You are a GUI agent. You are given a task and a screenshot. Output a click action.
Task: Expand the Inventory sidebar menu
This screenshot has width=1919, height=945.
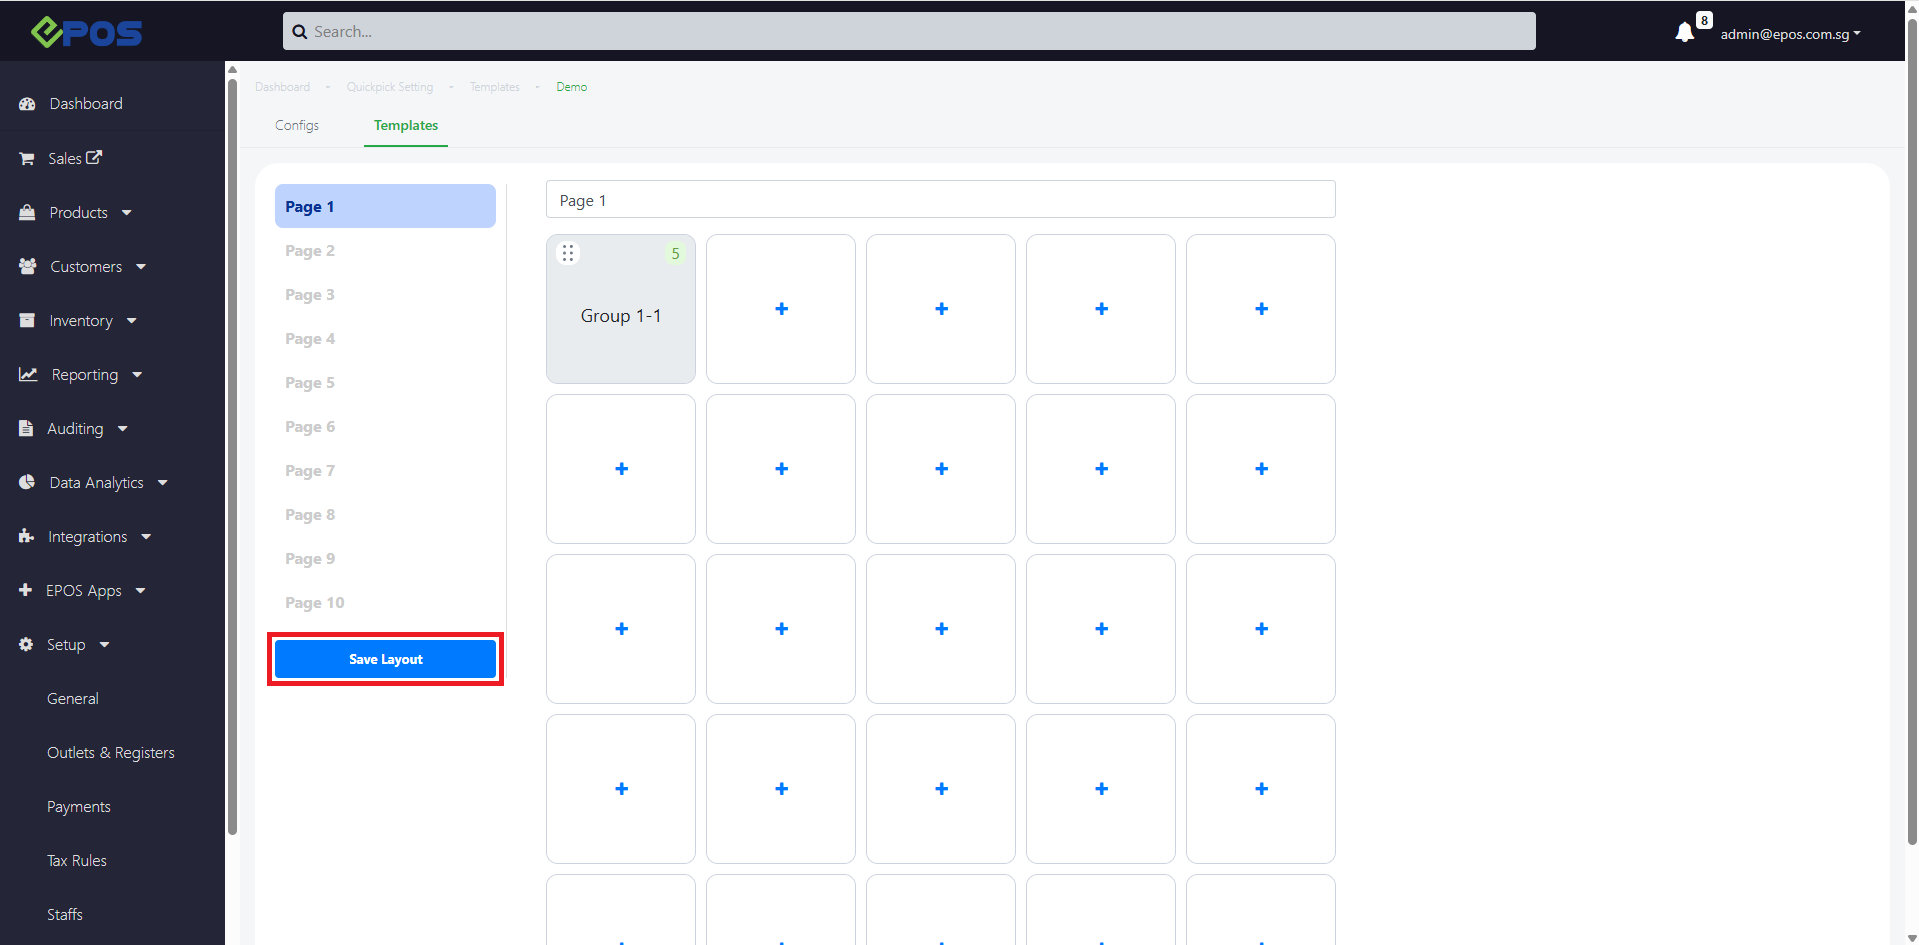click(92, 321)
